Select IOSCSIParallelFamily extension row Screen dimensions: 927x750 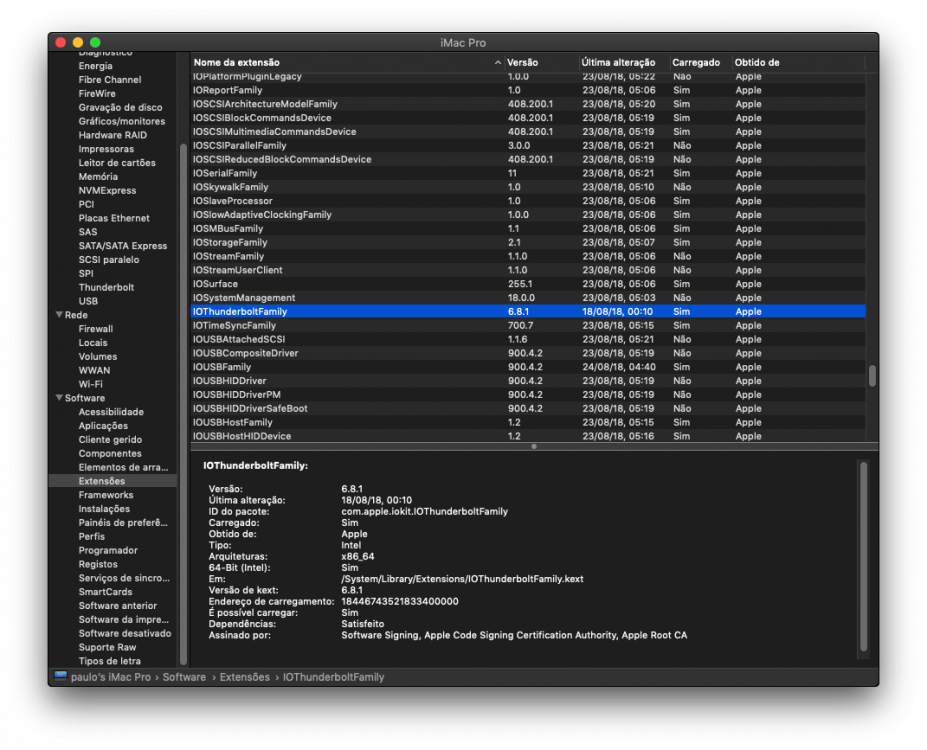[x=528, y=145]
